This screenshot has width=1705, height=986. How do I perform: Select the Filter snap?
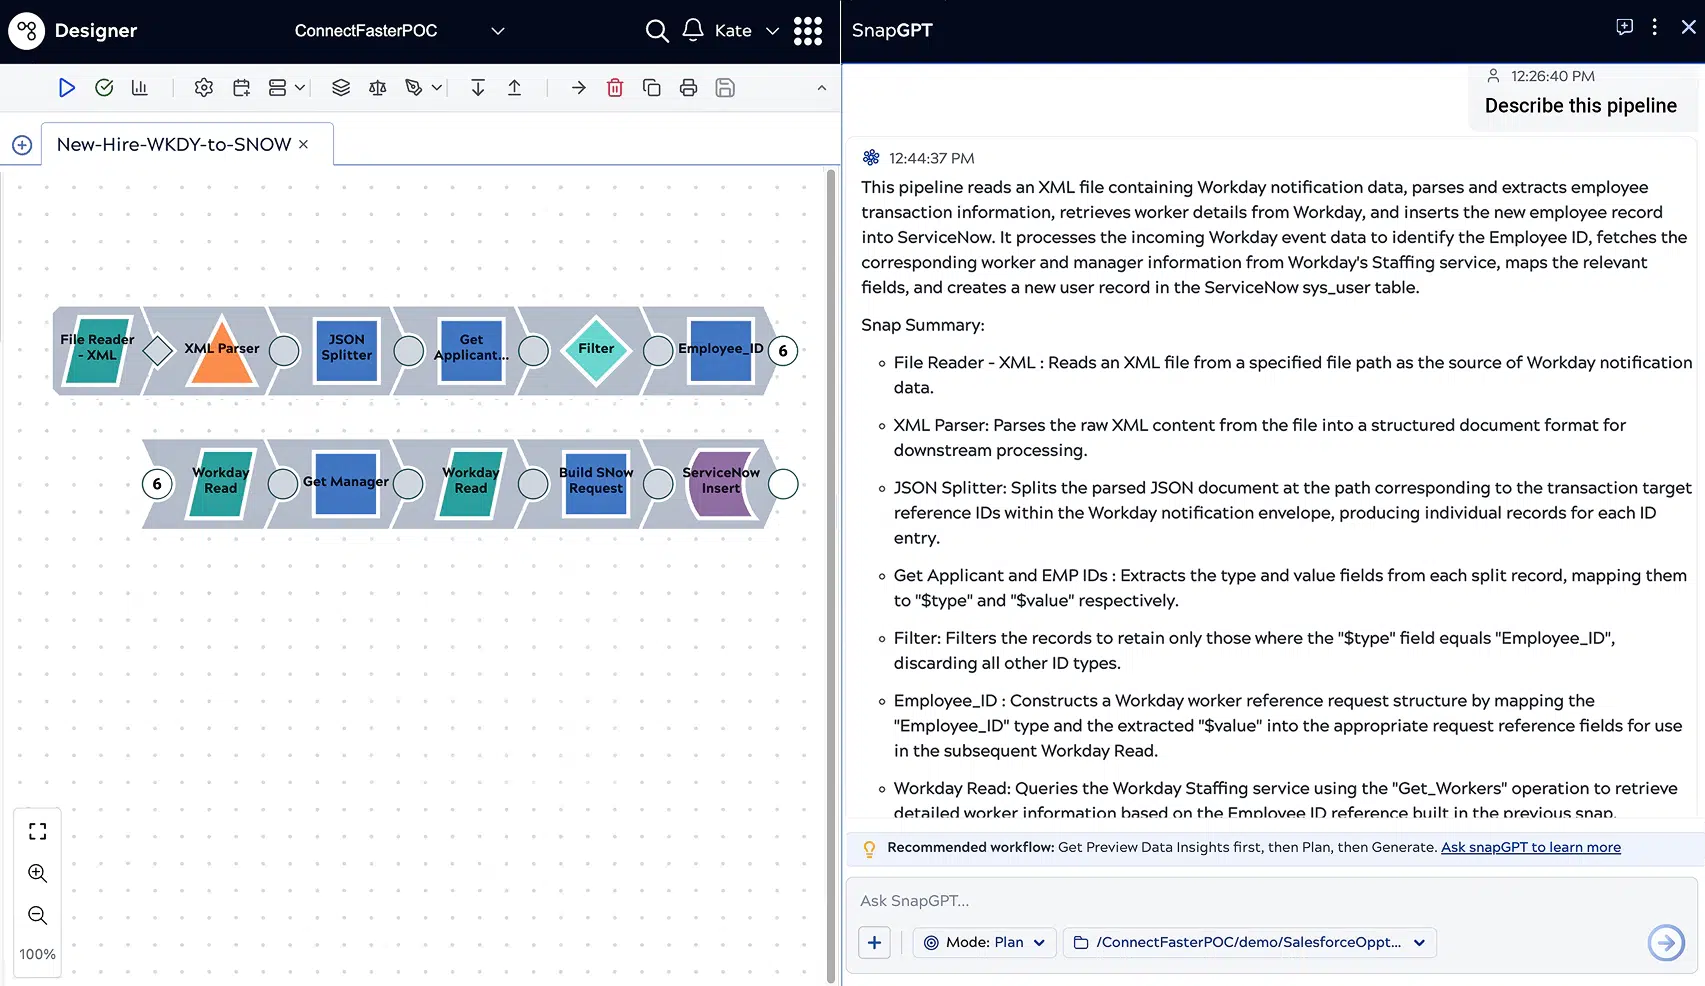pos(596,350)
